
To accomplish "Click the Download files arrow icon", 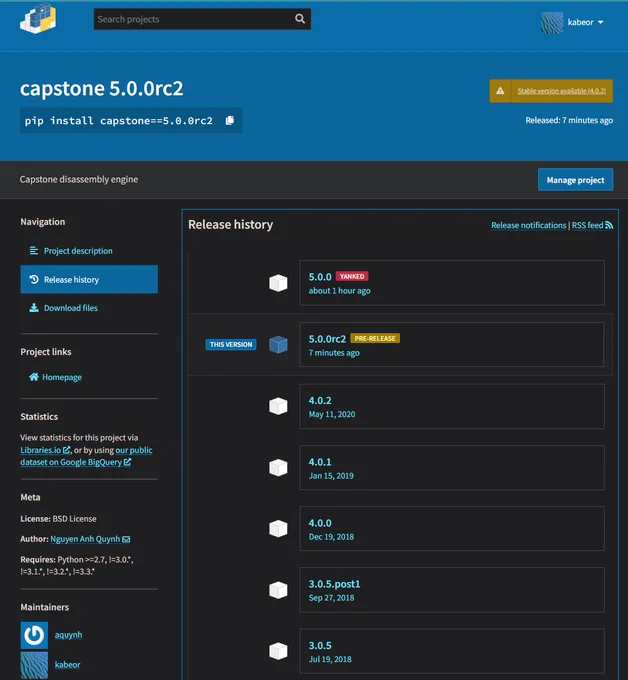I will pos(34,307).
